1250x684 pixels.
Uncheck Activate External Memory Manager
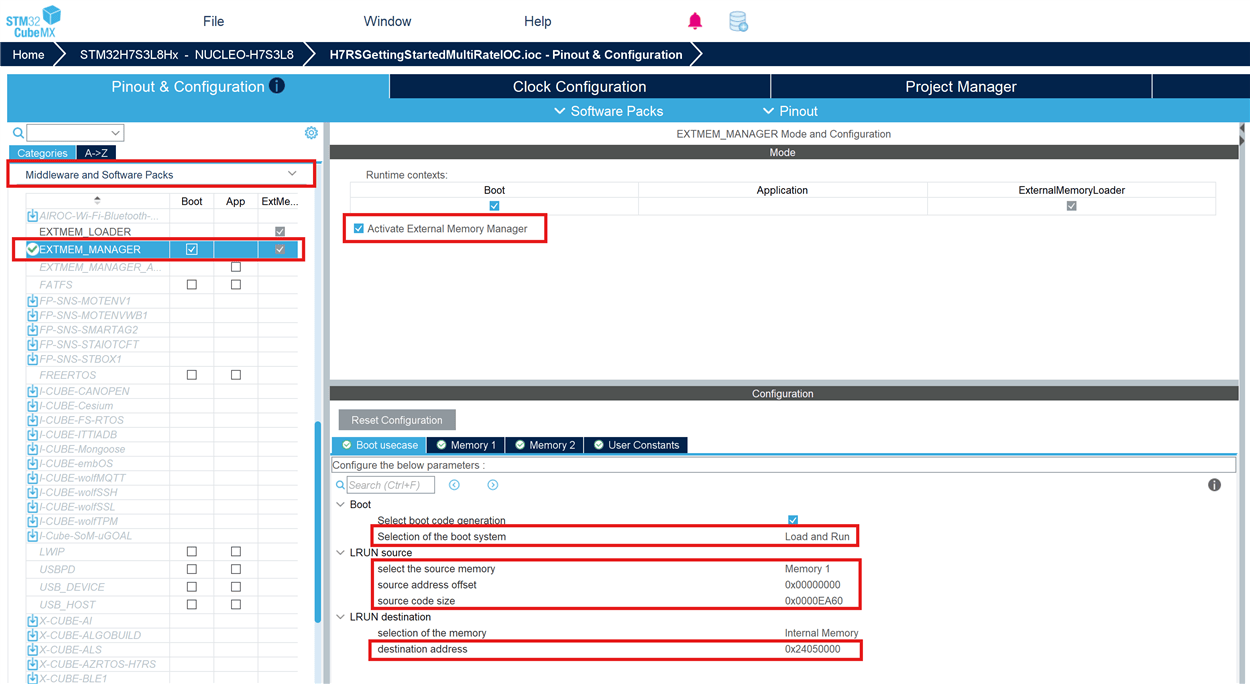coord(359,229)
